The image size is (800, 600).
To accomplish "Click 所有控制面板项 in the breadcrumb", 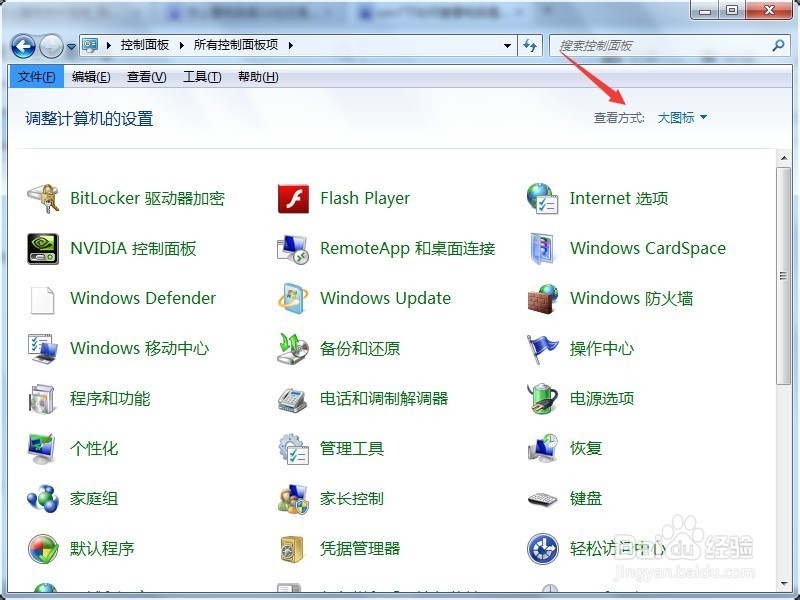I will point(236,45).
